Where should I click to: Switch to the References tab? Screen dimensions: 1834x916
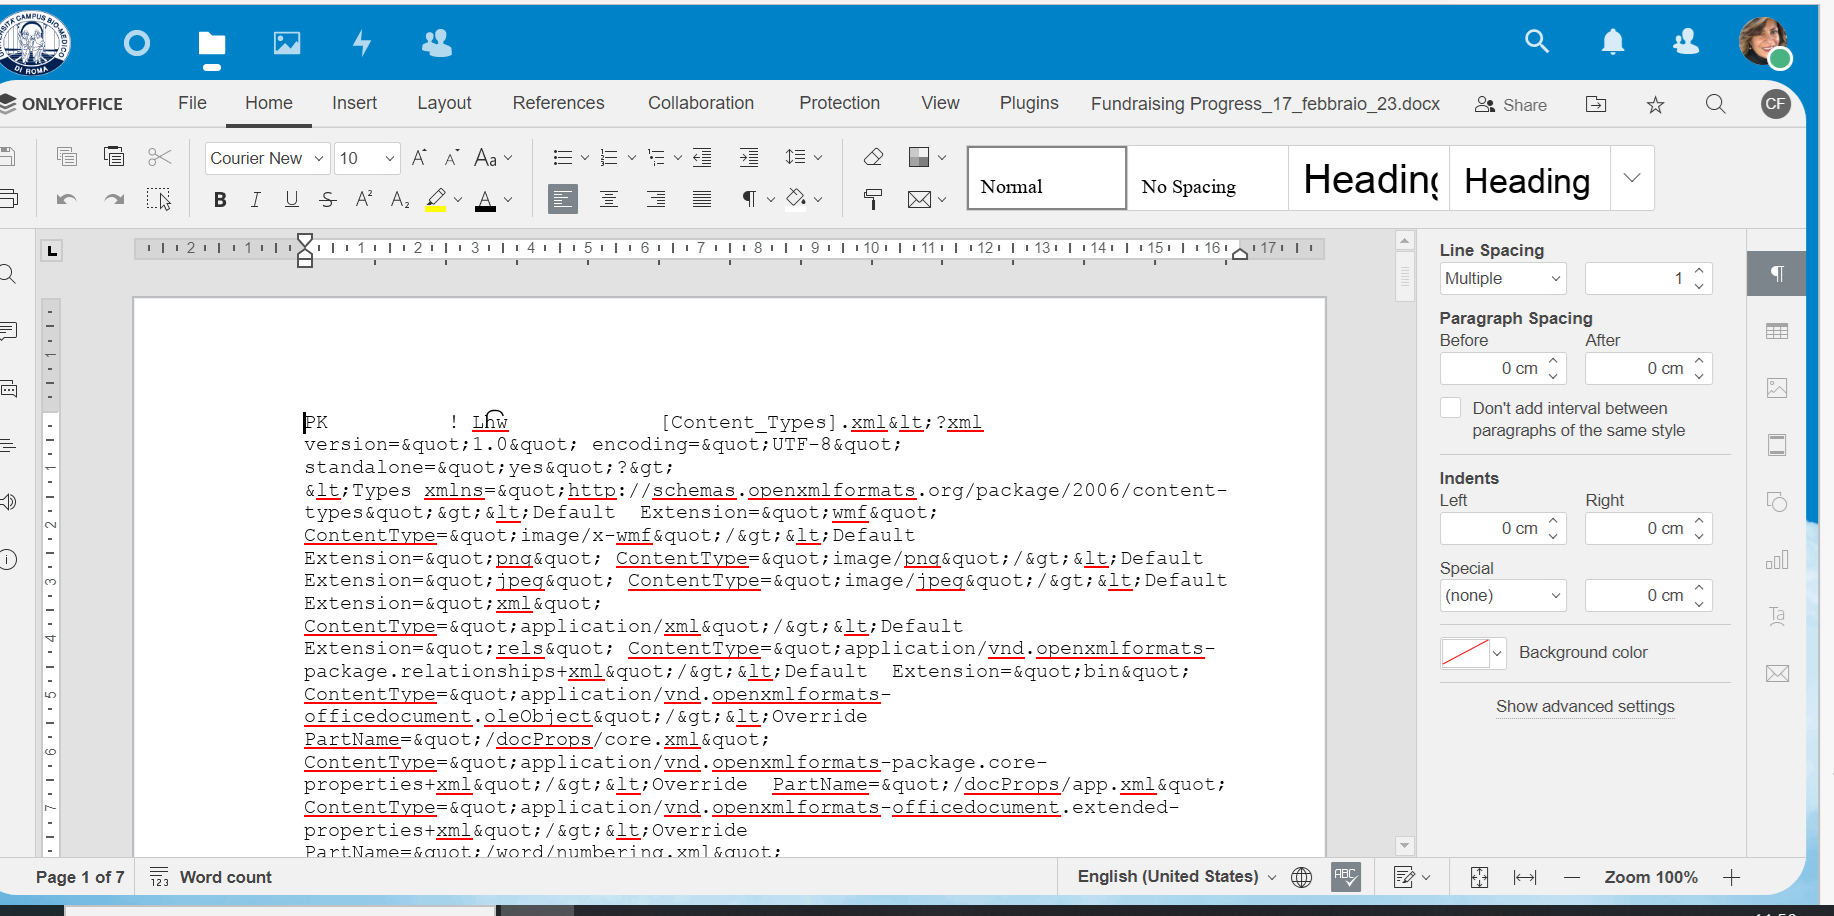coord(558,103)
